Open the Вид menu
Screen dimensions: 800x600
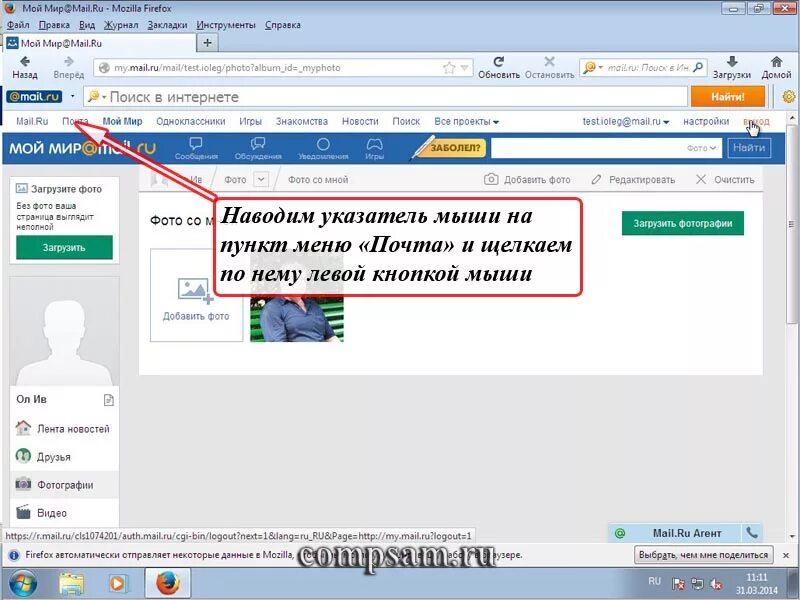87,25
